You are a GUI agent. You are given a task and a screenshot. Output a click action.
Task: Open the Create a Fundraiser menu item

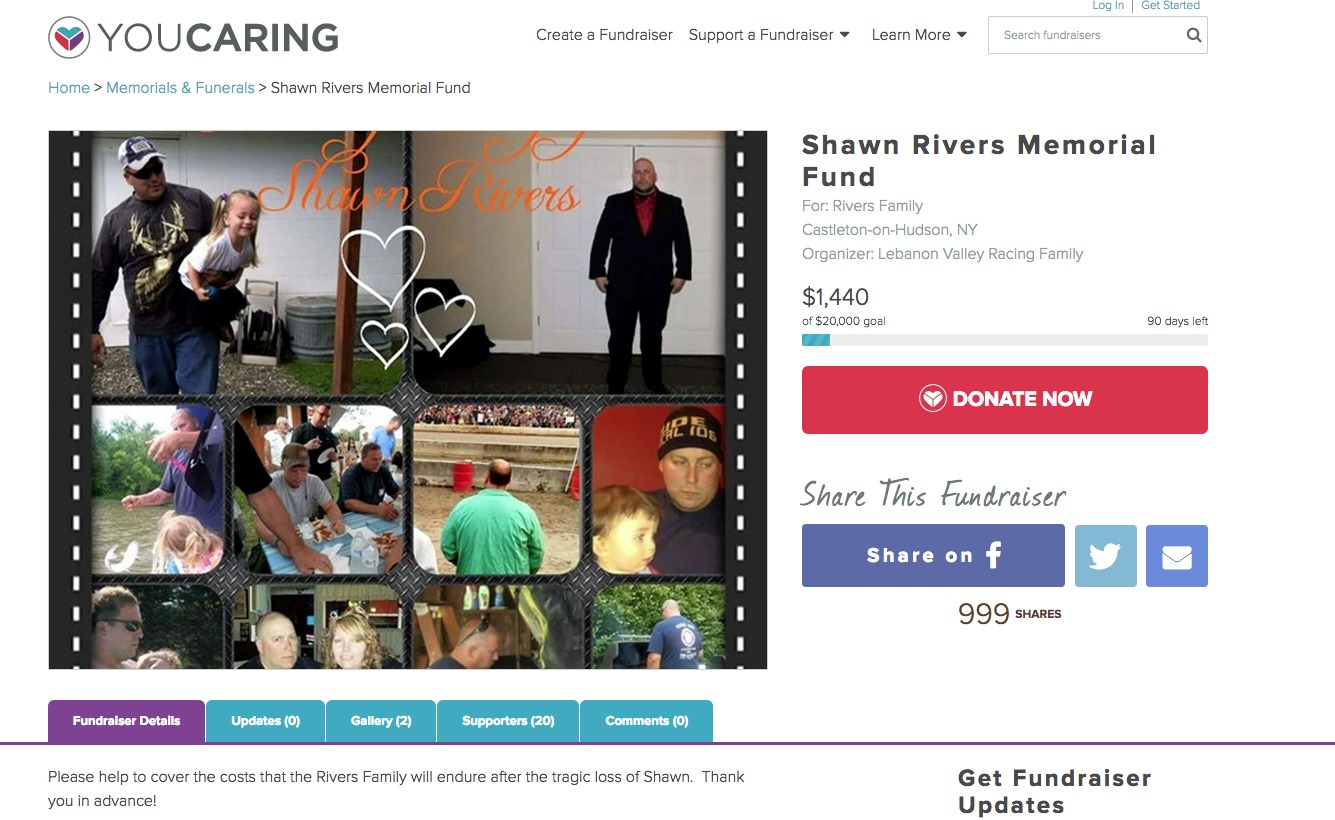604,35
